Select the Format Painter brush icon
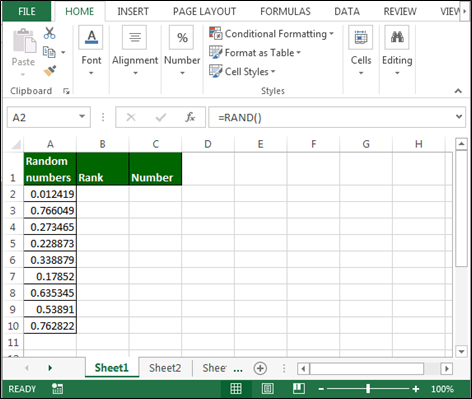The image size is (472, 399). coord(50,70)
